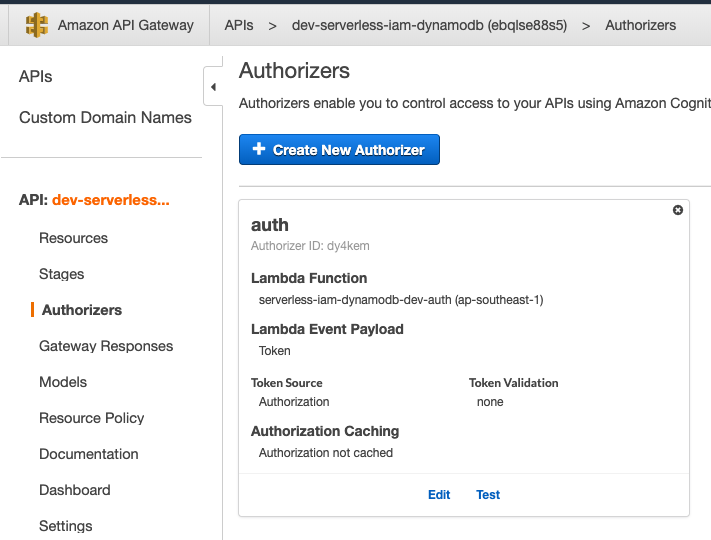Open Gateway Responses
The width and height of the screenshot is (711, 540).
106,346
